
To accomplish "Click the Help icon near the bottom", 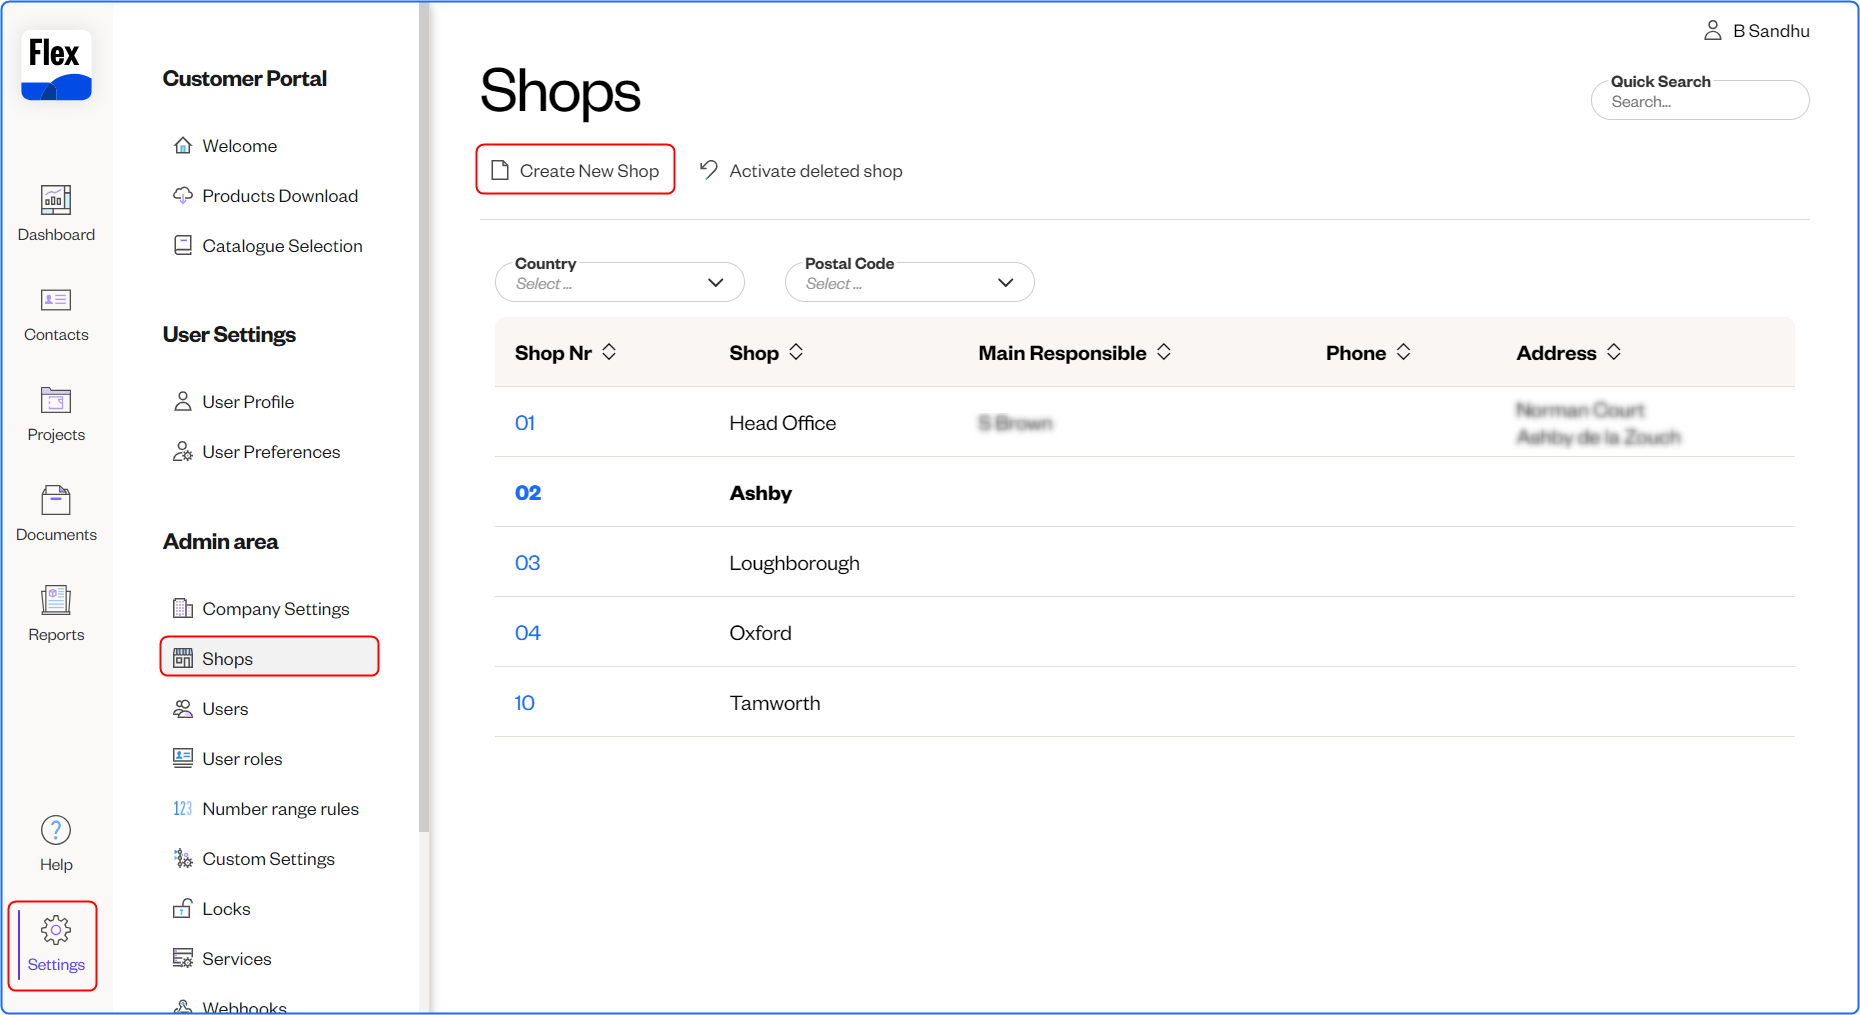I will pos(55,840).
